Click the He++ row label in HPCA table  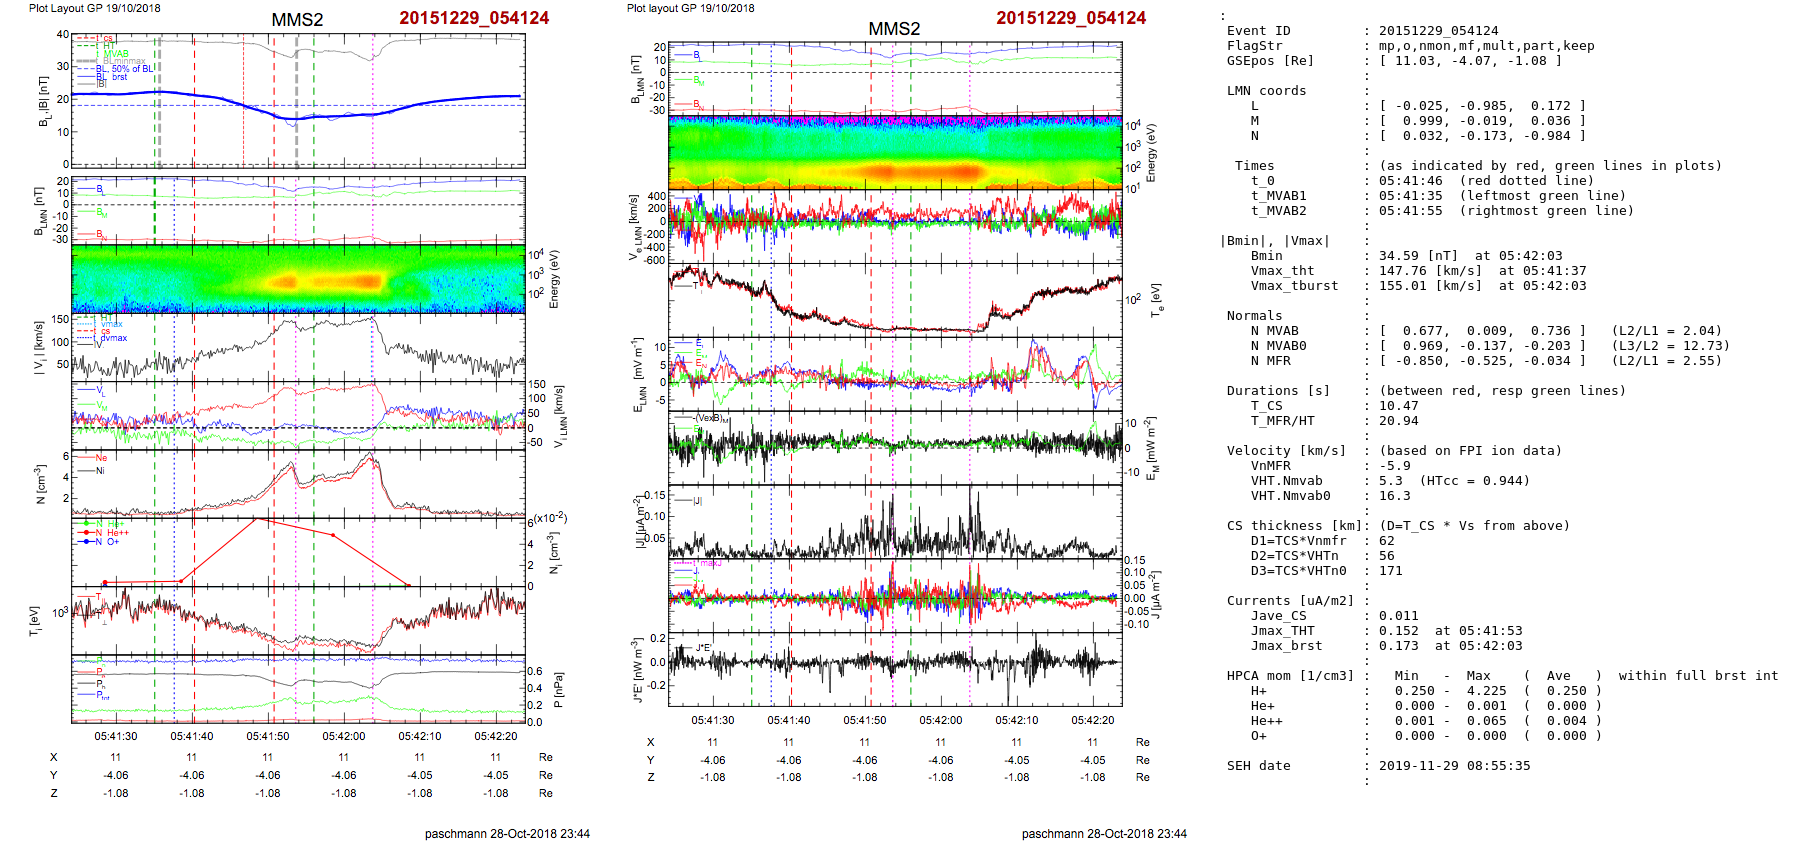[x=1266, y=721]
